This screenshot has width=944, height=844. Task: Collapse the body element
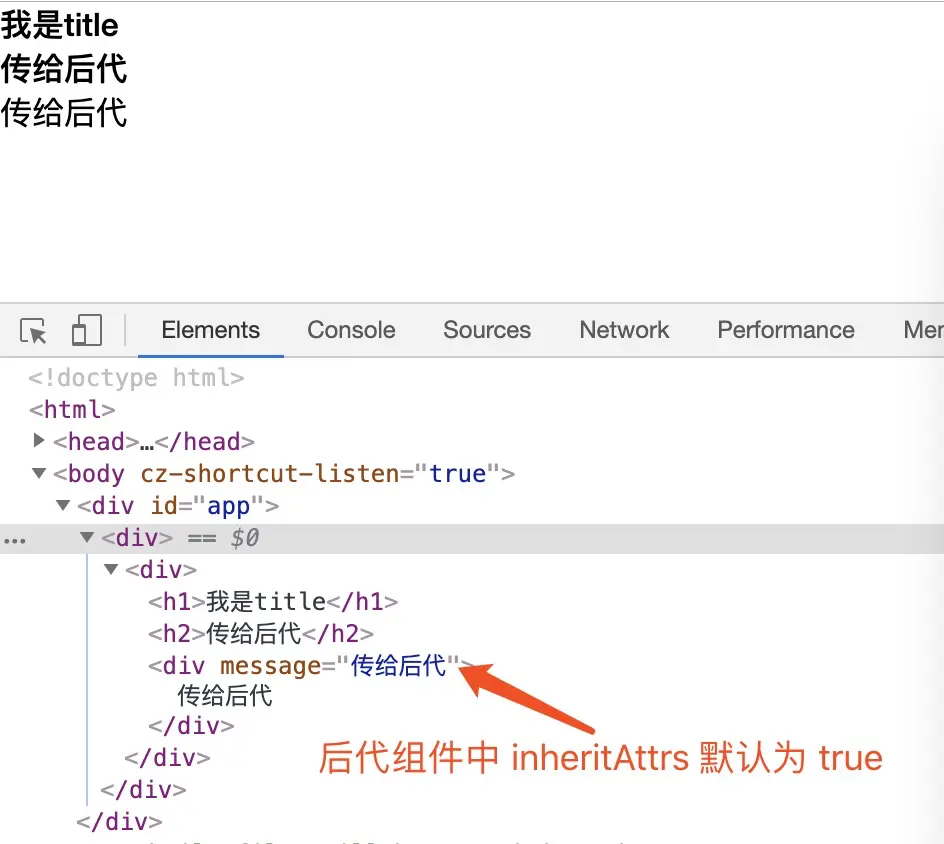(38, 473)
